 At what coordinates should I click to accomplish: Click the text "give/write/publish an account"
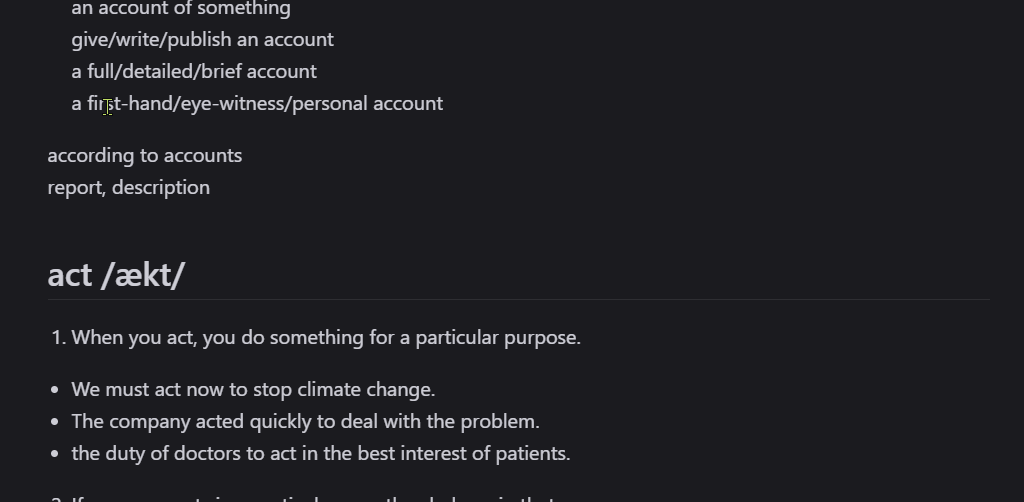coord(202,39)
